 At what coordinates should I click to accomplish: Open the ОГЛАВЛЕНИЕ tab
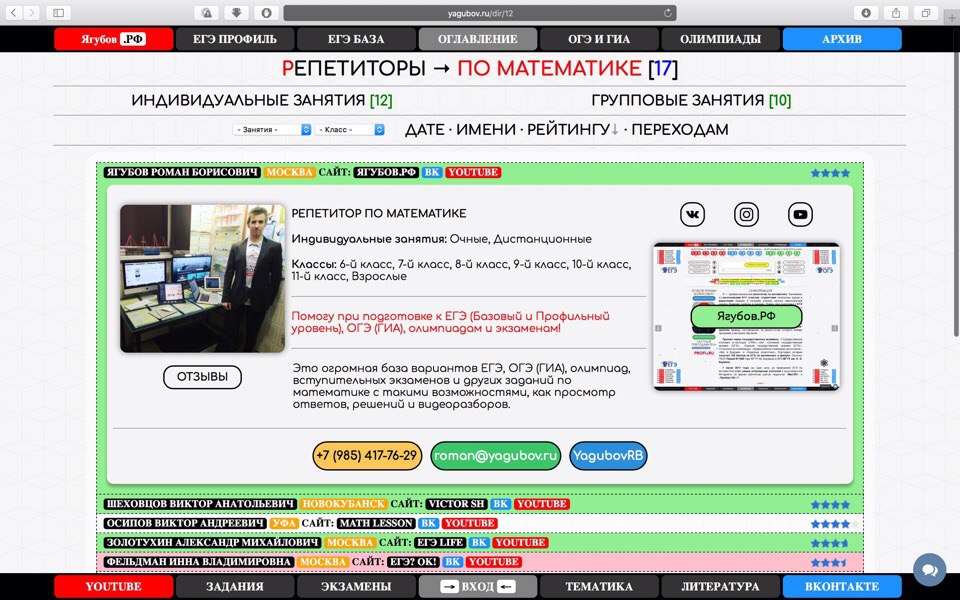click(x=478, y=39)
